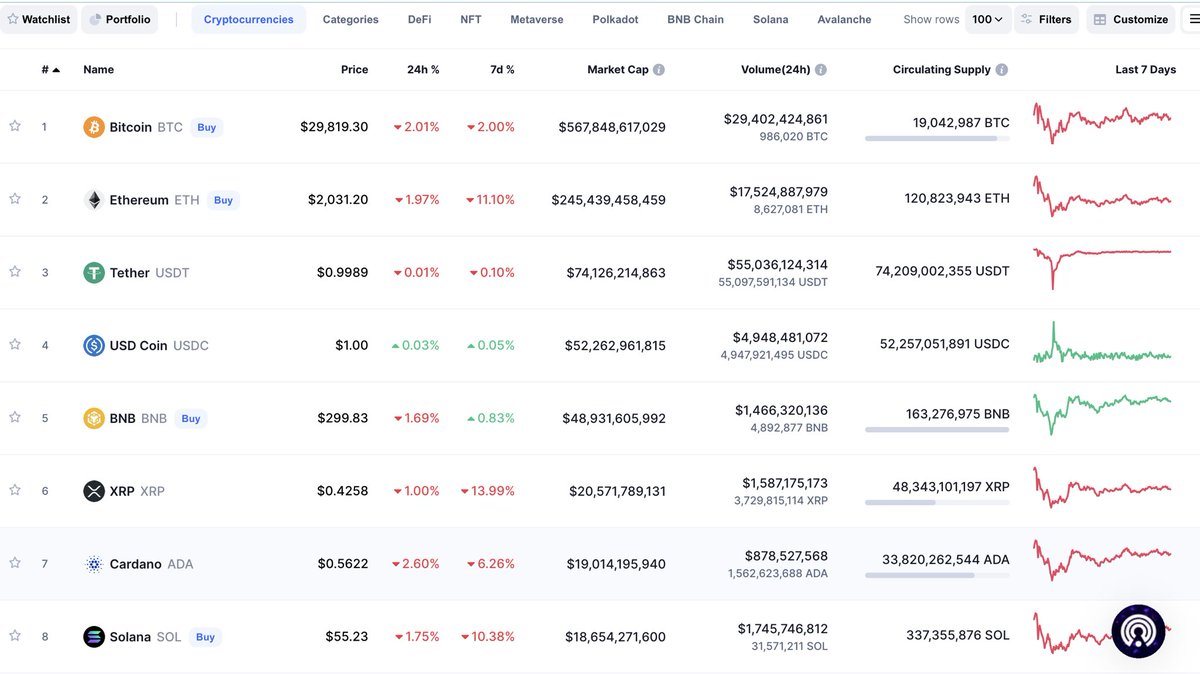Favorite XRP with its star
The height and width of the screenshot is (674, 1200).
[x=15, y=490]
